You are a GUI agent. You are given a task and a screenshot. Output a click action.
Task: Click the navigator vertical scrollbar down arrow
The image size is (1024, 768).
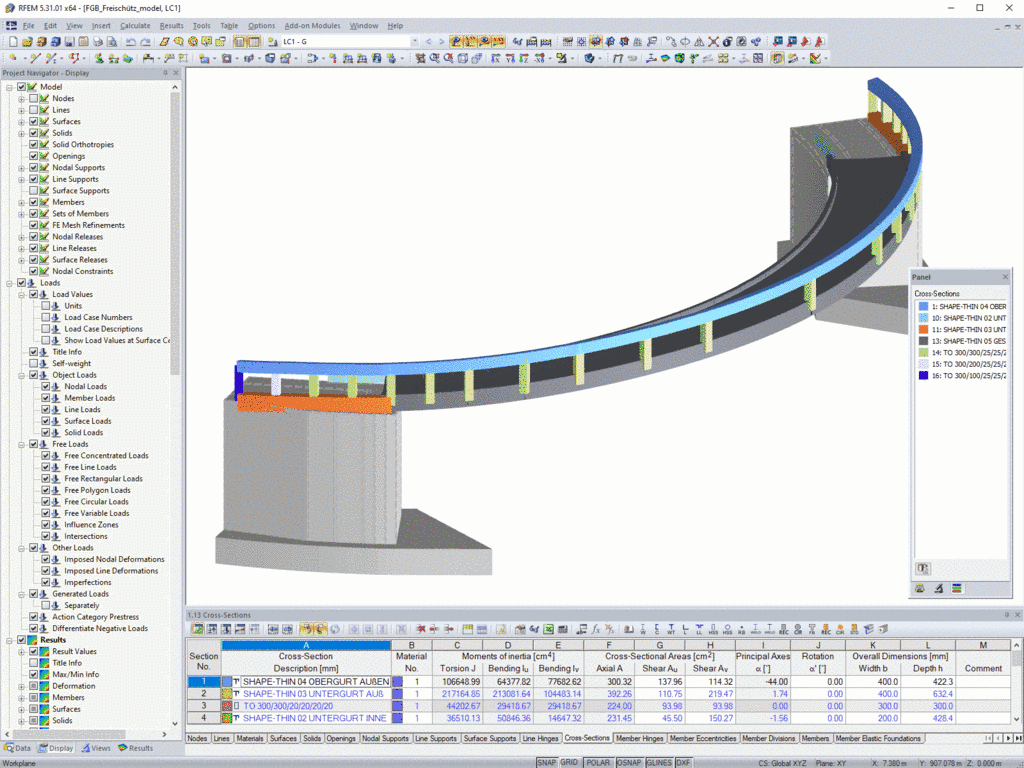(174, 724)
